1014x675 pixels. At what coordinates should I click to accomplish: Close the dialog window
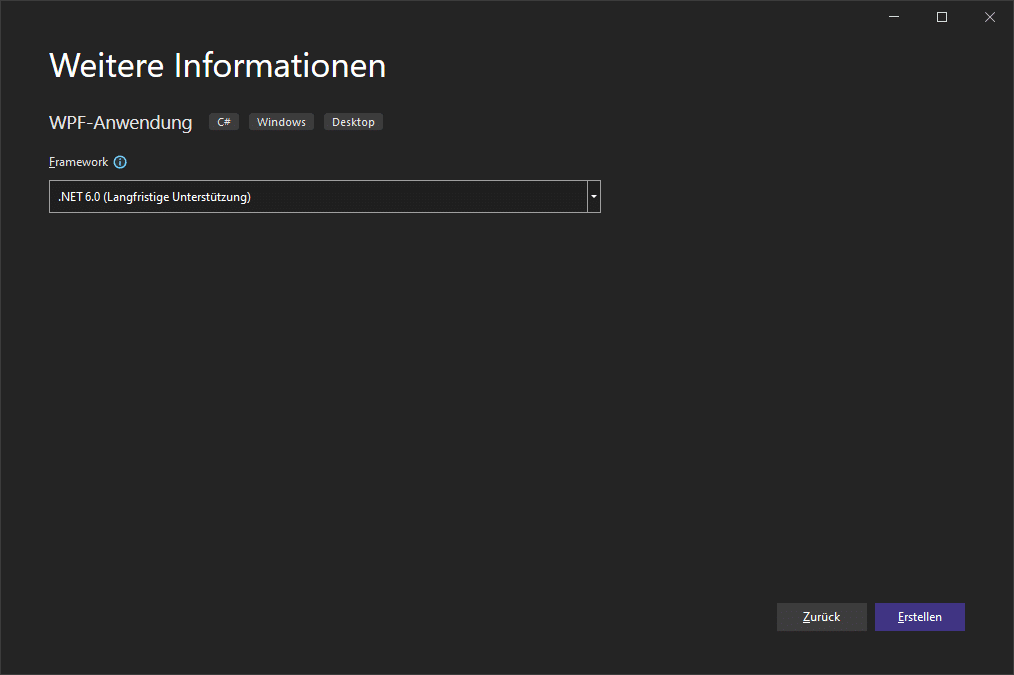click(x=989, y=17)
